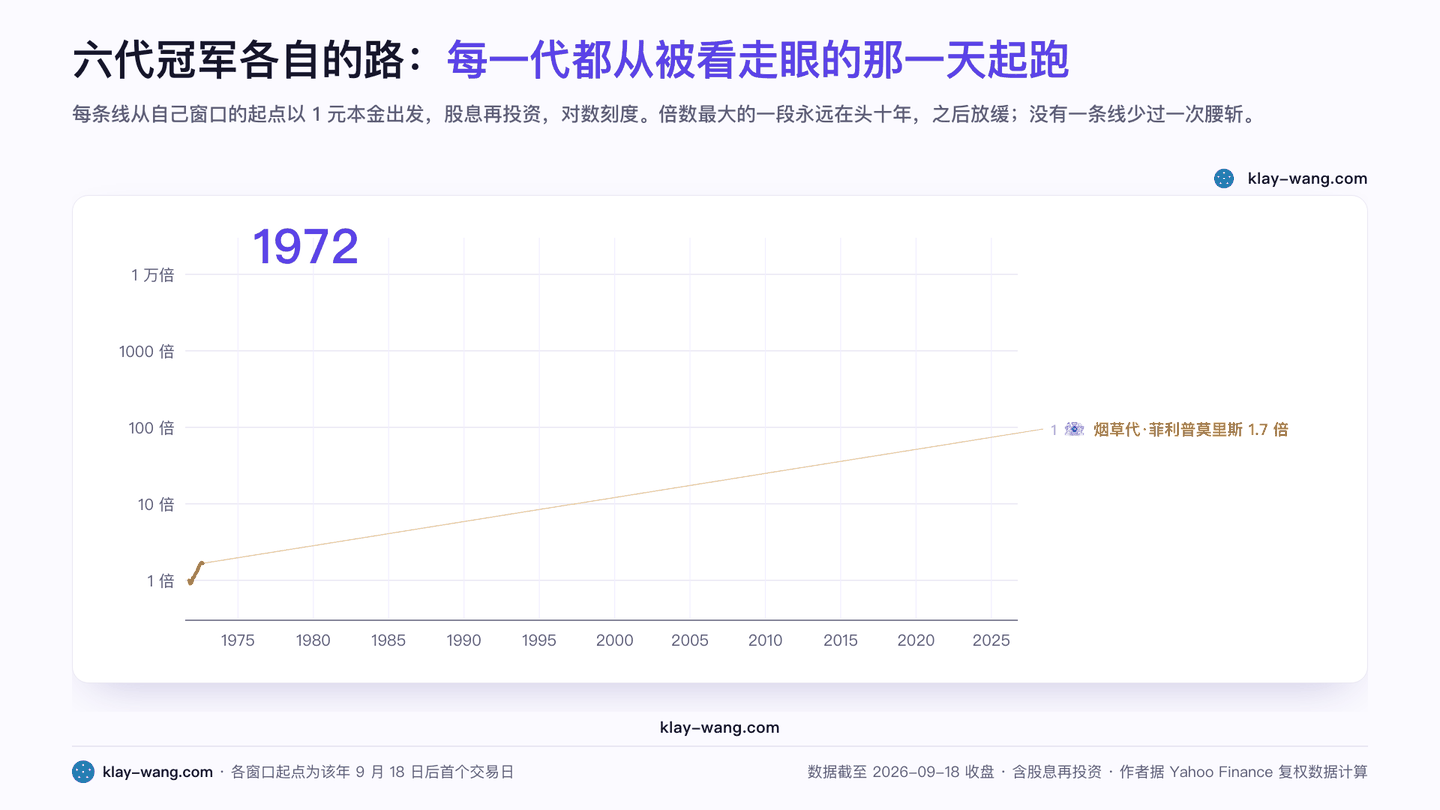Screen dimensions: 1440x810
Task: Click footer note 各窗口起点为该年 9 月 18 日后首个交易日
Action: pyautogui.click(x=373, y=772)
